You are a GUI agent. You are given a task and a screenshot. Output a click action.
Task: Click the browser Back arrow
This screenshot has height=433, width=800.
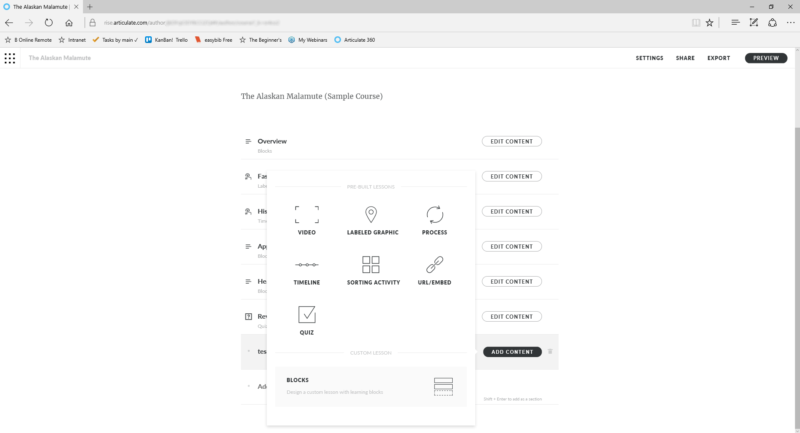tap(9, 22)
